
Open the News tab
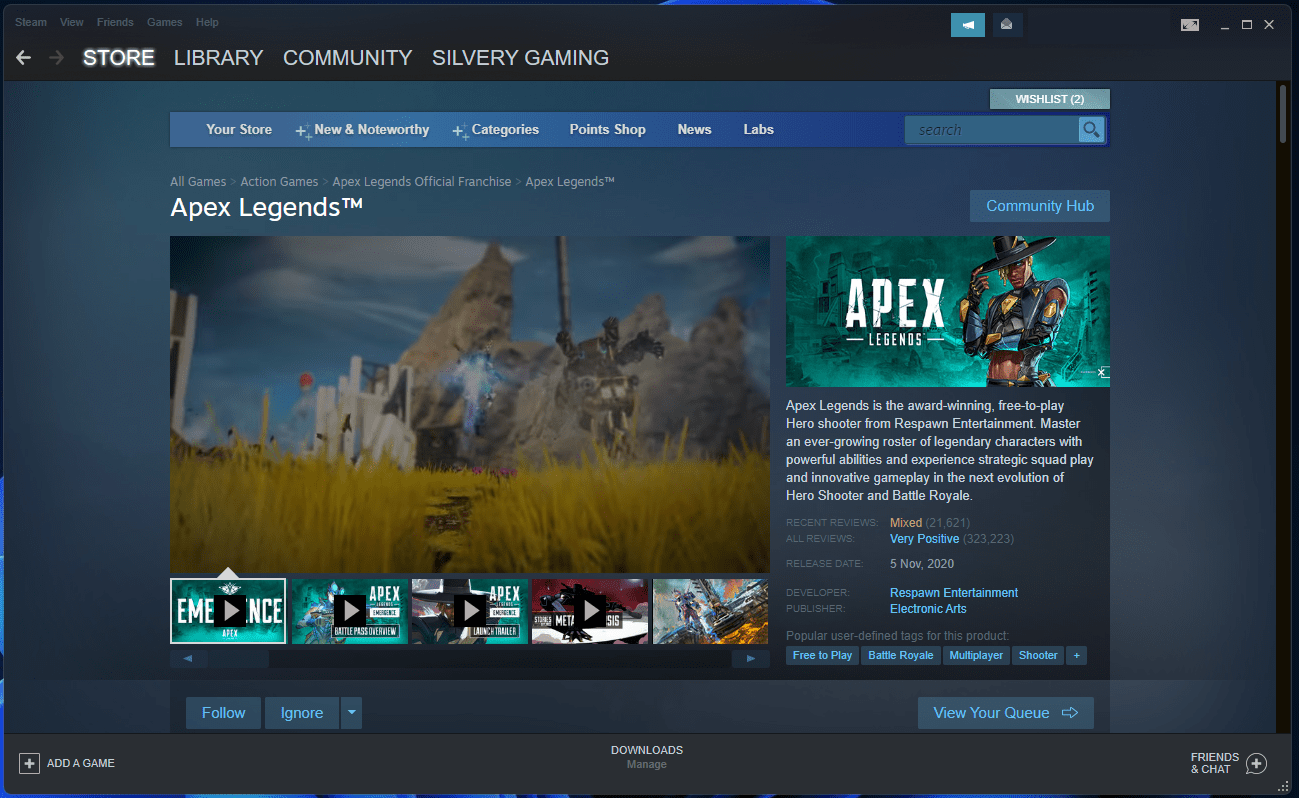(694, 130)
